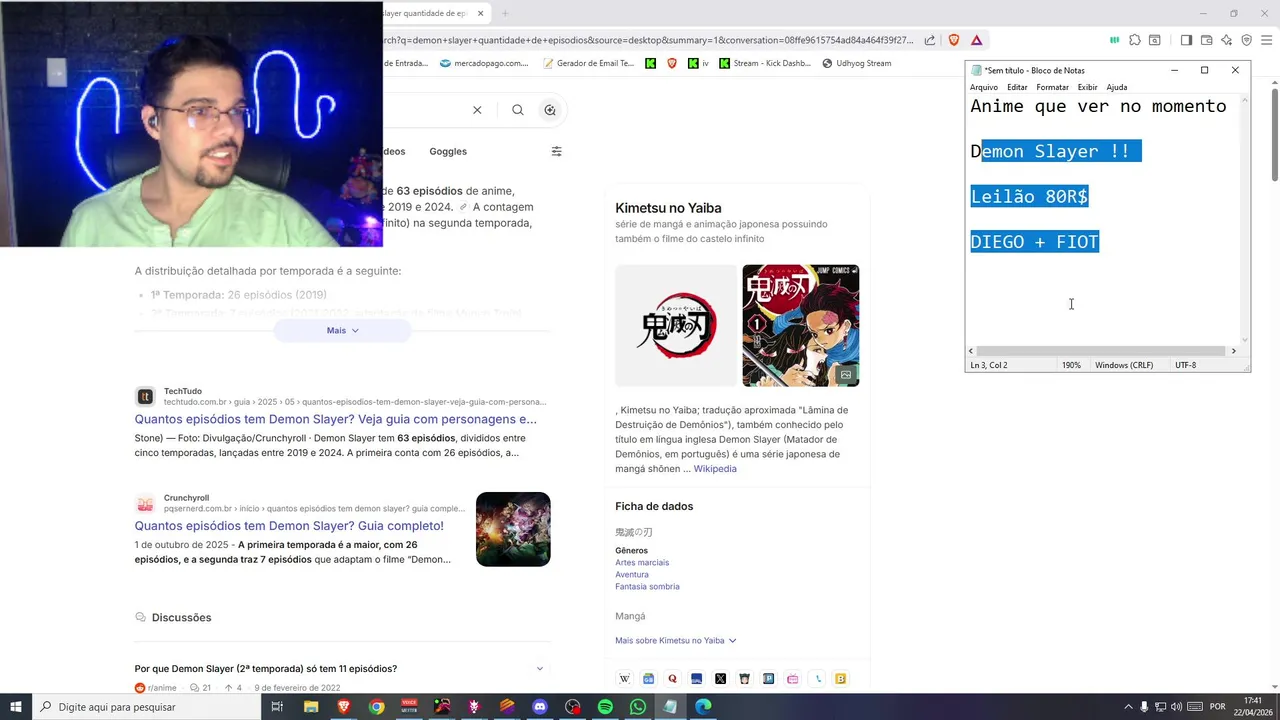Click the Windows Task View icon
The height and width of the screenshot is (720, 1280).
[277, 707]
